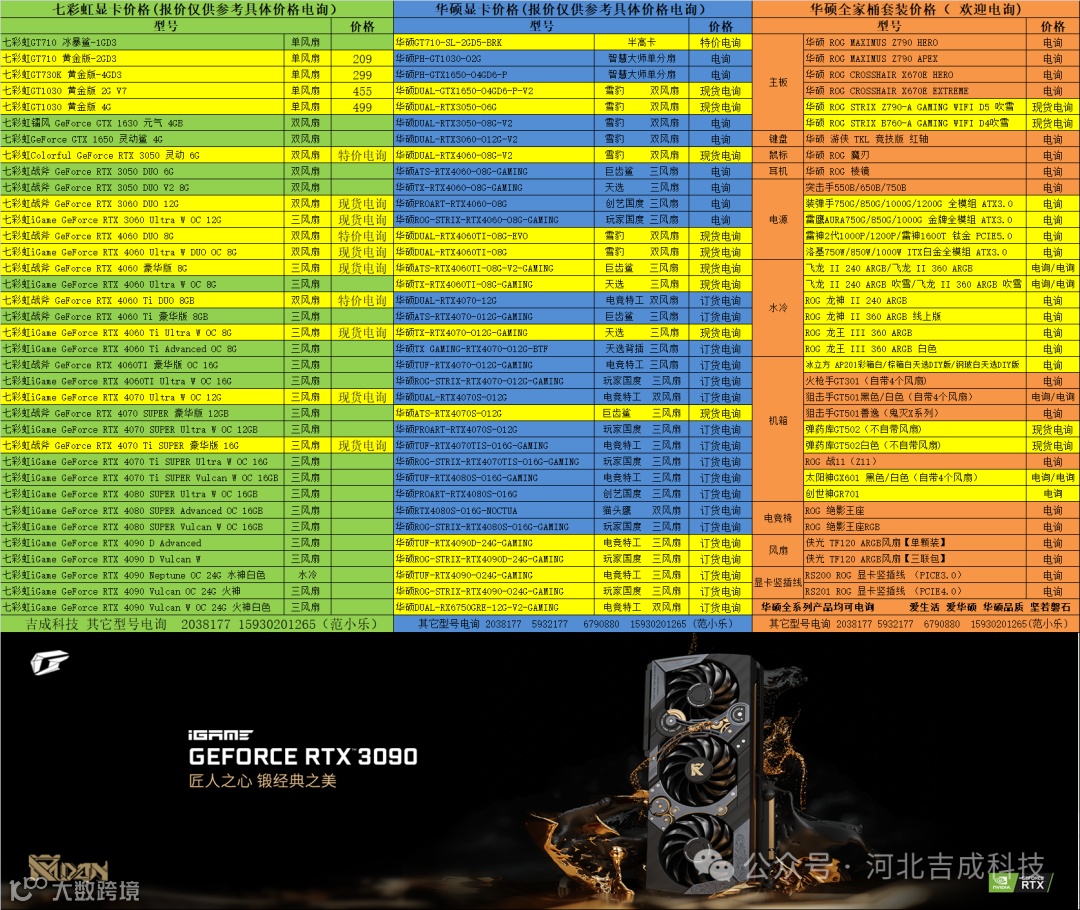
Task: Select the 显卡竖插线 category cell
Action: point(778,583)
